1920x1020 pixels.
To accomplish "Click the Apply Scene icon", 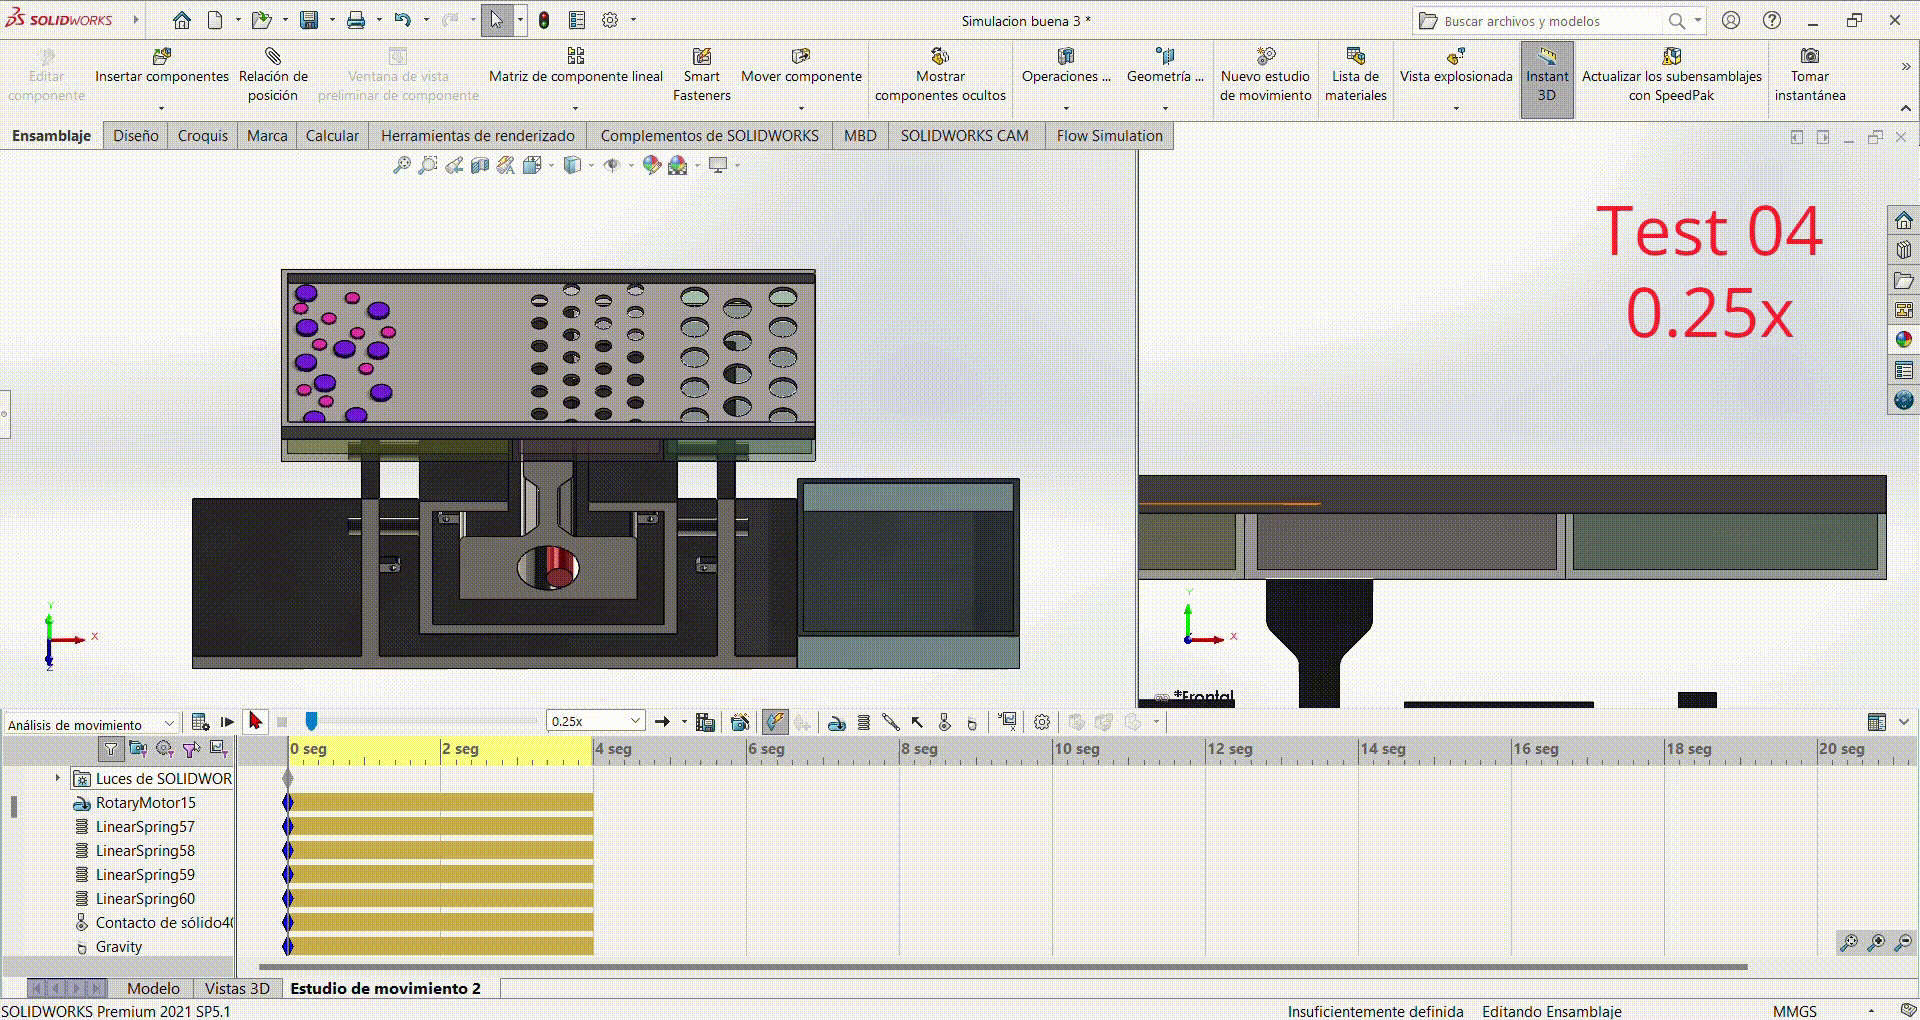I will coord(678,165).
